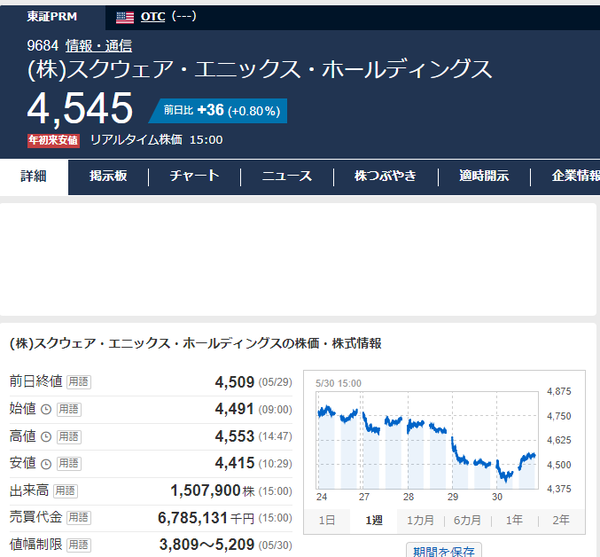The width and height of the screenshot is (600, 557).
Task: Open the 株つぶやき tab
Action: (385, 176)
